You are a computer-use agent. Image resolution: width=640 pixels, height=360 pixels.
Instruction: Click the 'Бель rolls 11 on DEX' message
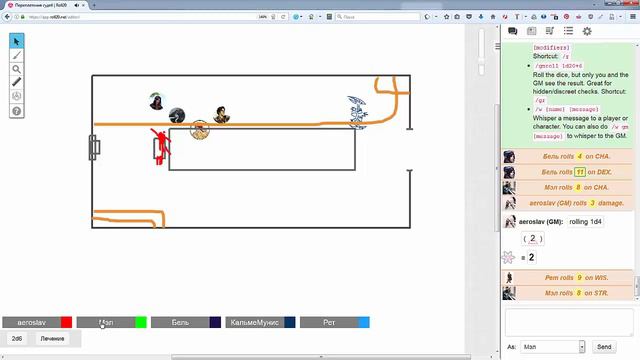(567, 172)
